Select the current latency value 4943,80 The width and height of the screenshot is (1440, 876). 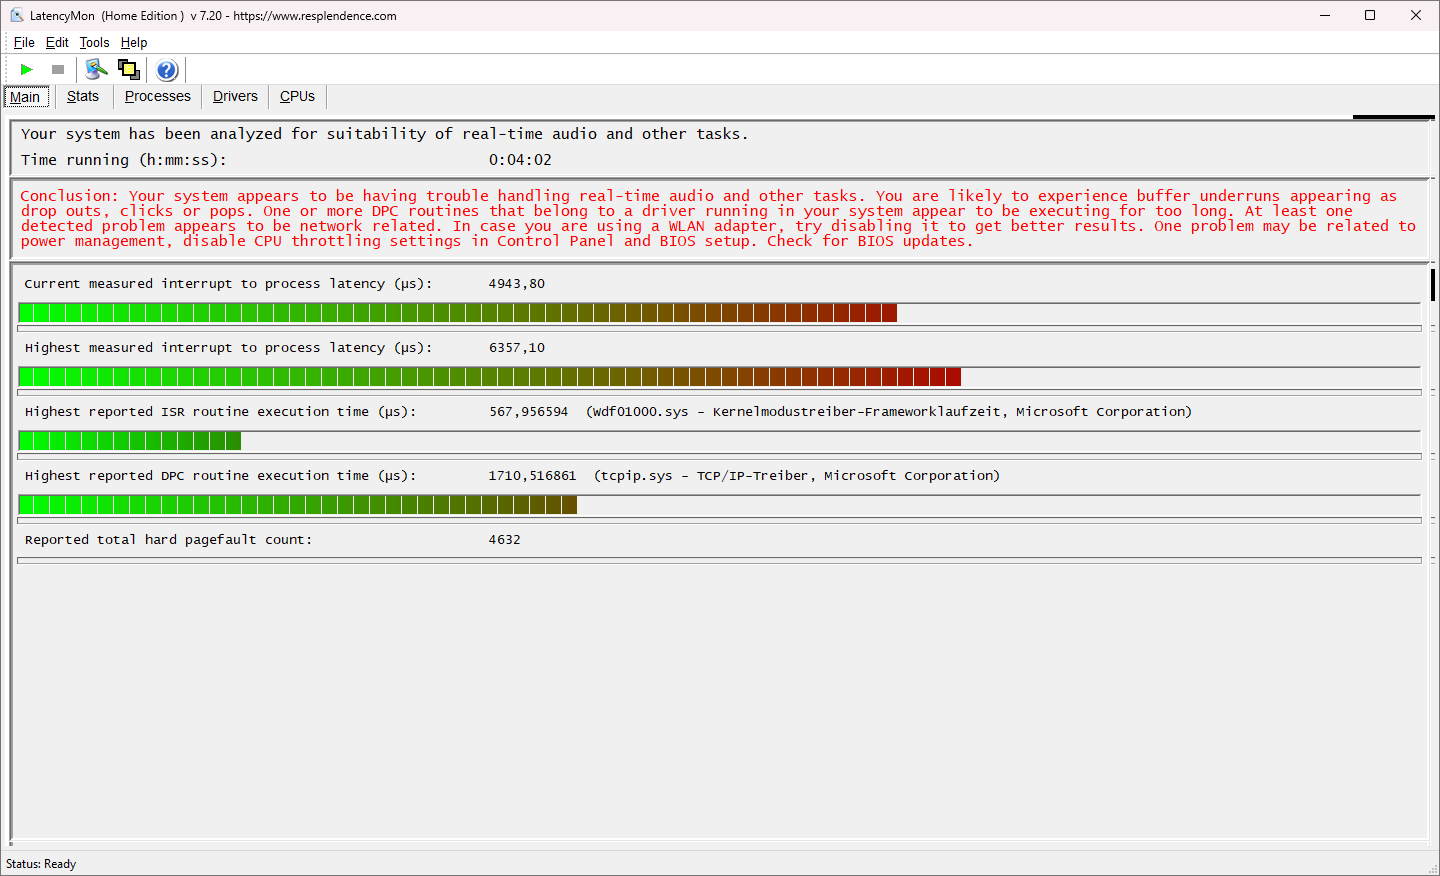517,284
